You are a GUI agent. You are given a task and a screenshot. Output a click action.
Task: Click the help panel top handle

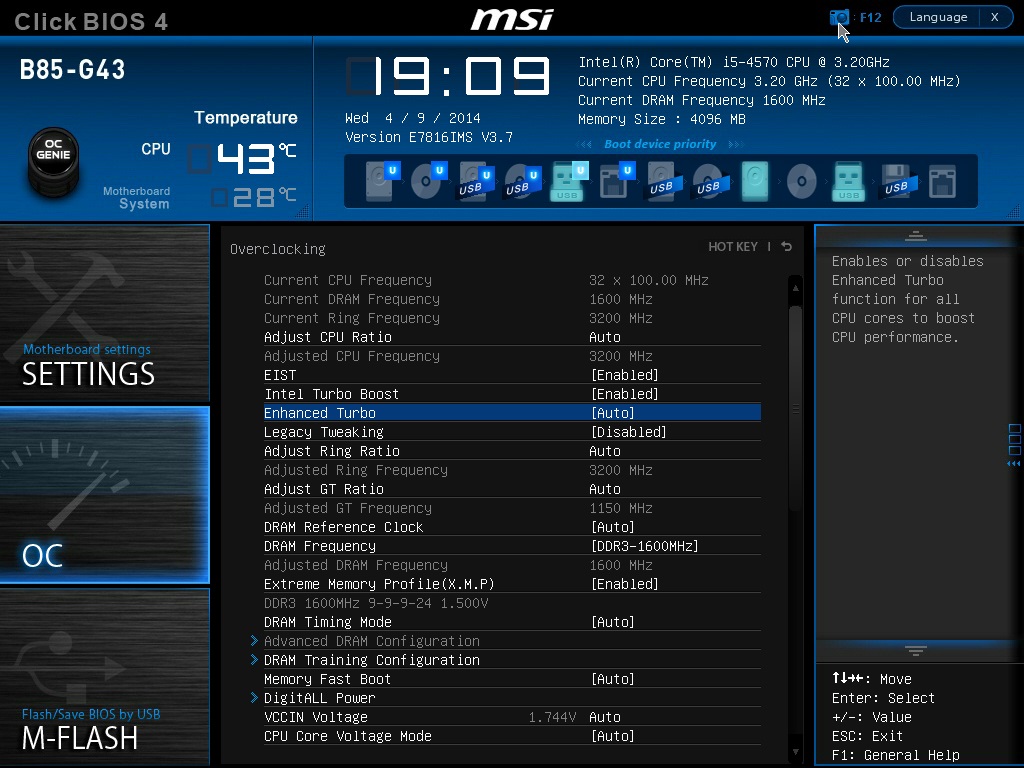tap(916, 235)
